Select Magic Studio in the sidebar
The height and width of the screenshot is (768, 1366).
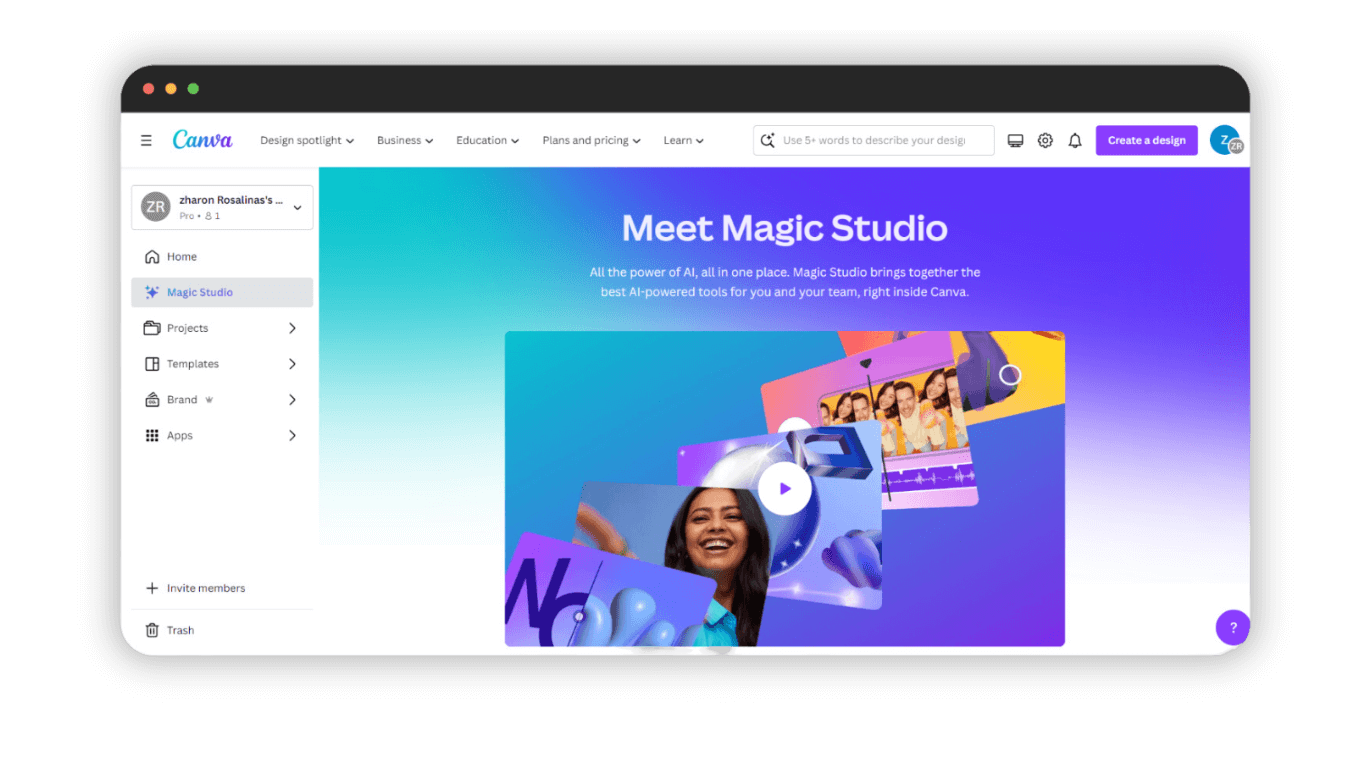point(200,292)
